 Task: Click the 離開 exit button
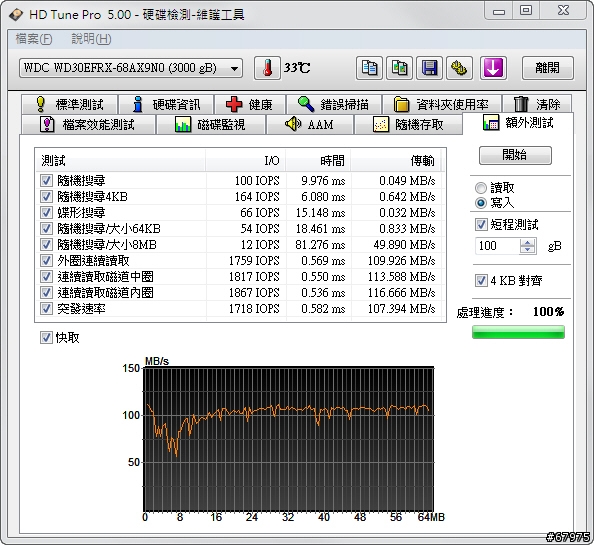click(x=547, y=68)
